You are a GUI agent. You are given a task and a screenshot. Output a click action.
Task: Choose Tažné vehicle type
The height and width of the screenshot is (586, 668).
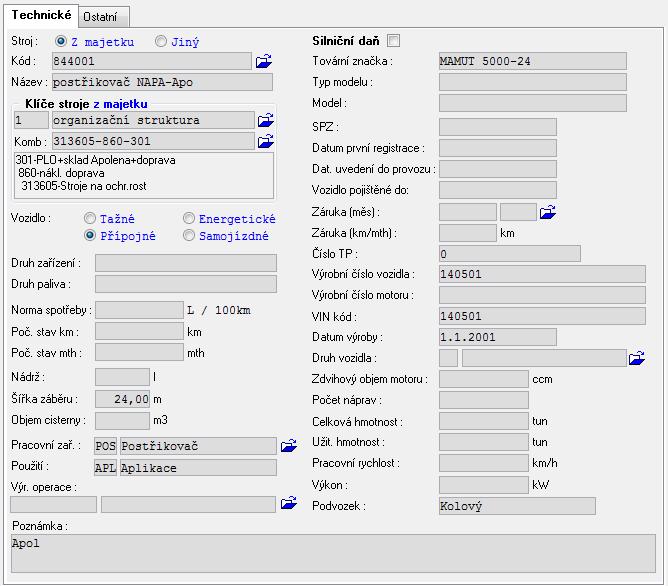coord(89,218)
